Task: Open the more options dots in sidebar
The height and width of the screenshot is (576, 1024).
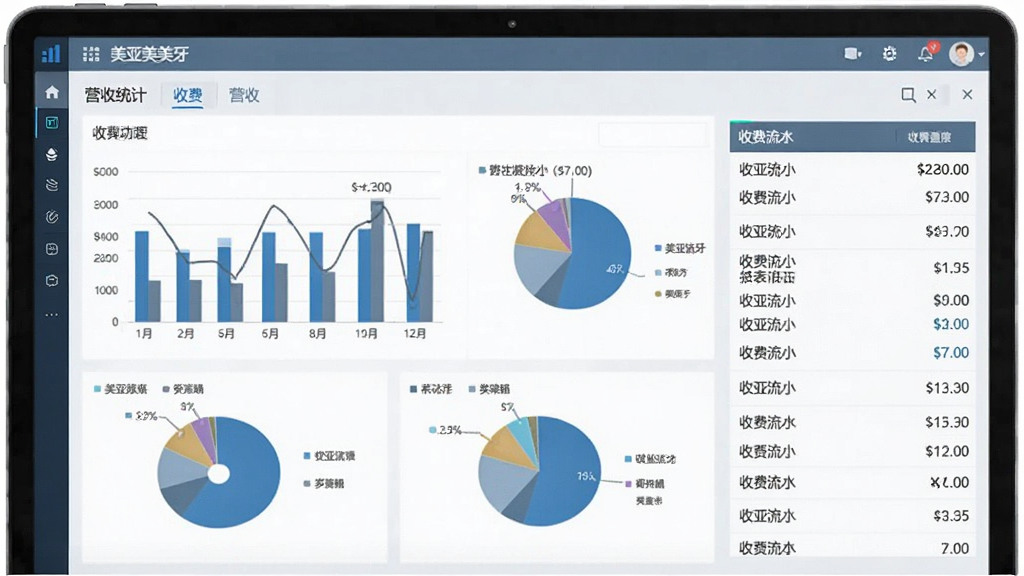Action: pos(52,315)
